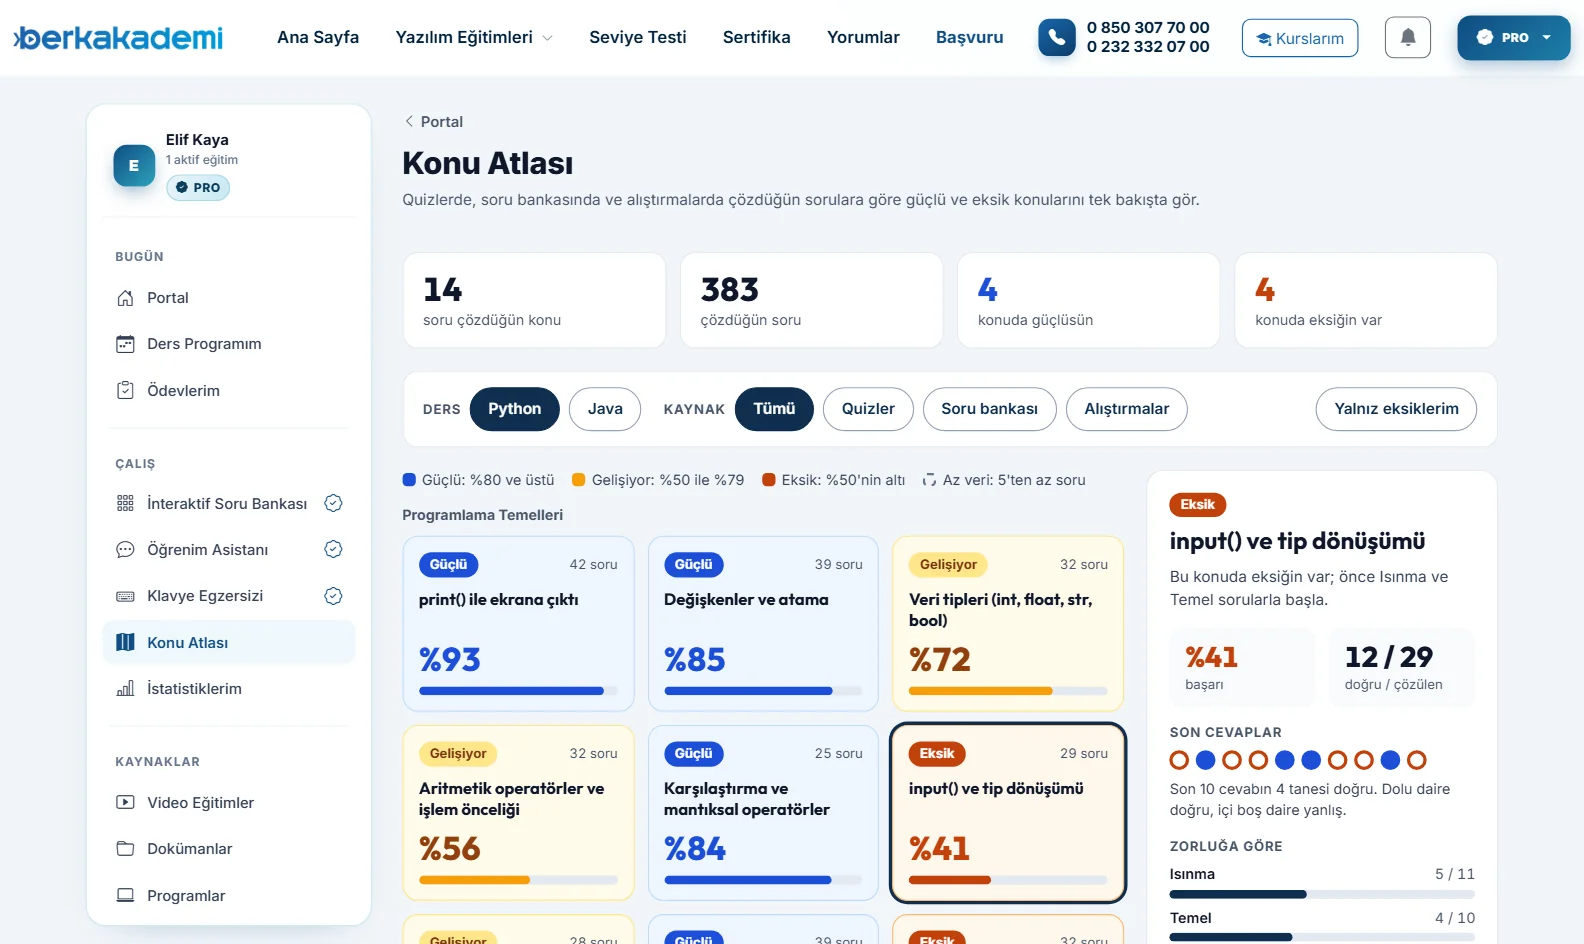The width and height of the screenshot is (1584, 944).
Task: Open Aritmetik operatörler ve işlem önceliği card
Action: [518, 813]
